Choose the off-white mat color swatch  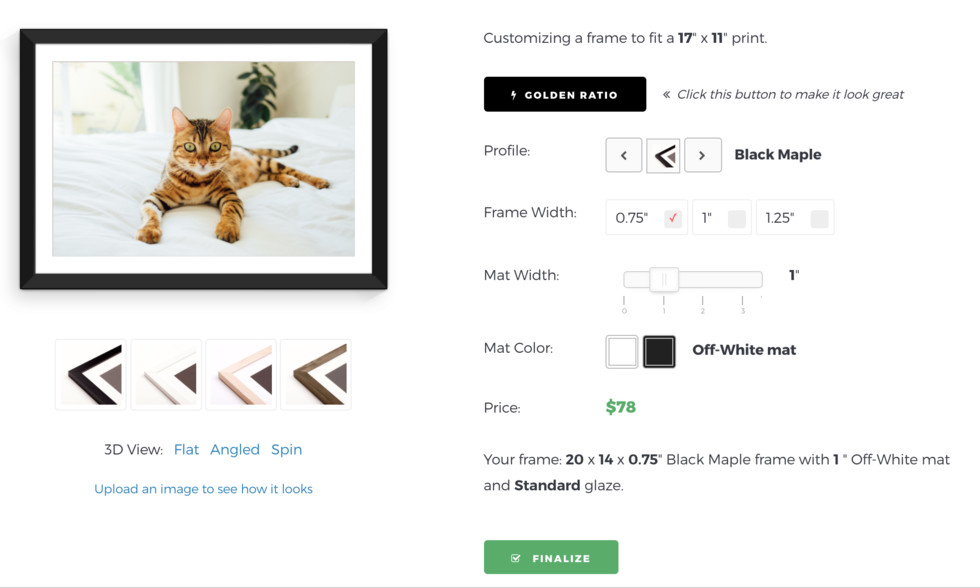tap(622, 351)
